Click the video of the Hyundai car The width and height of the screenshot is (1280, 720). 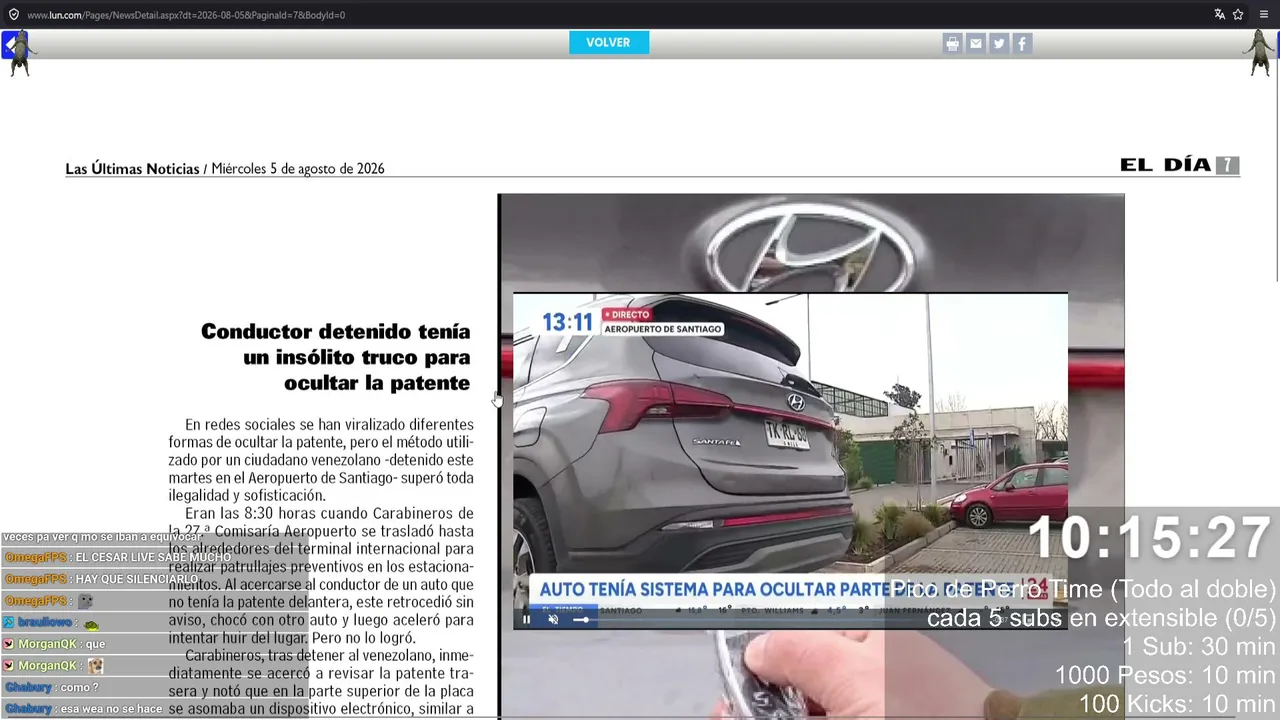(x=790, y=461)
